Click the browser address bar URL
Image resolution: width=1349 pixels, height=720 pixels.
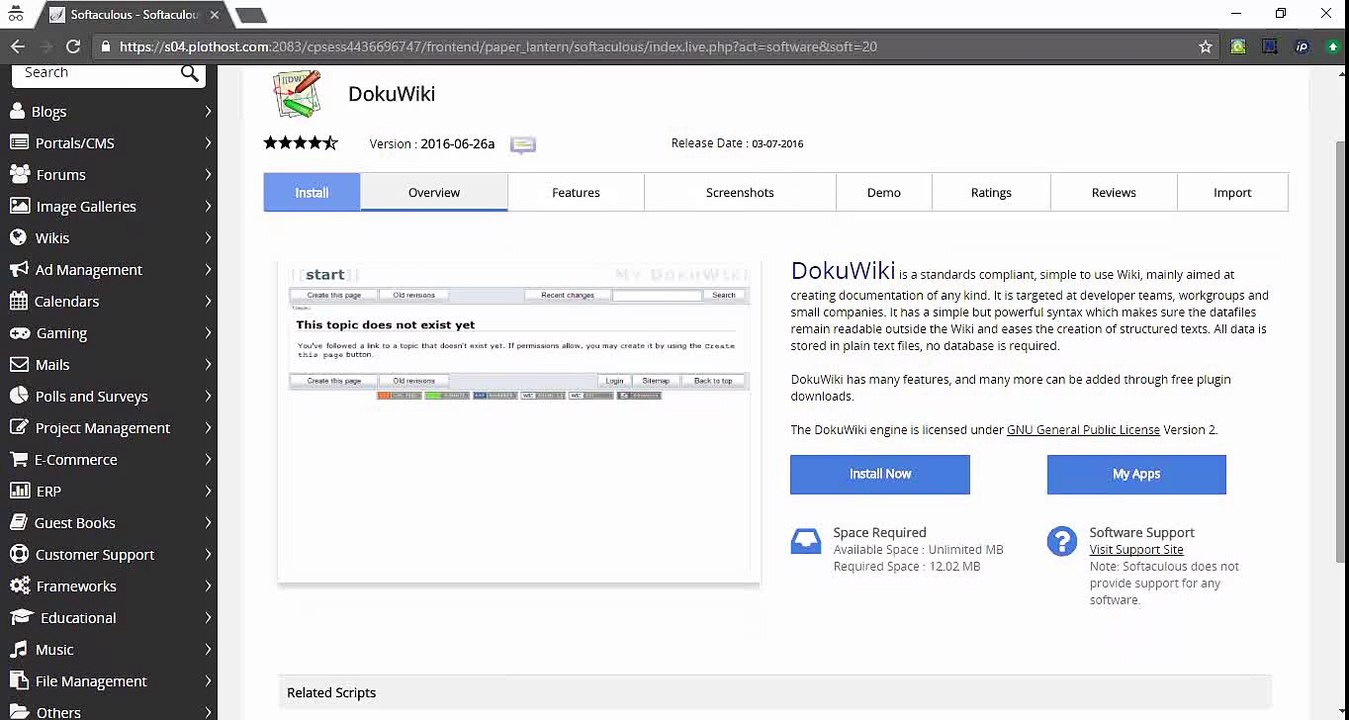[x=498, y=46]
